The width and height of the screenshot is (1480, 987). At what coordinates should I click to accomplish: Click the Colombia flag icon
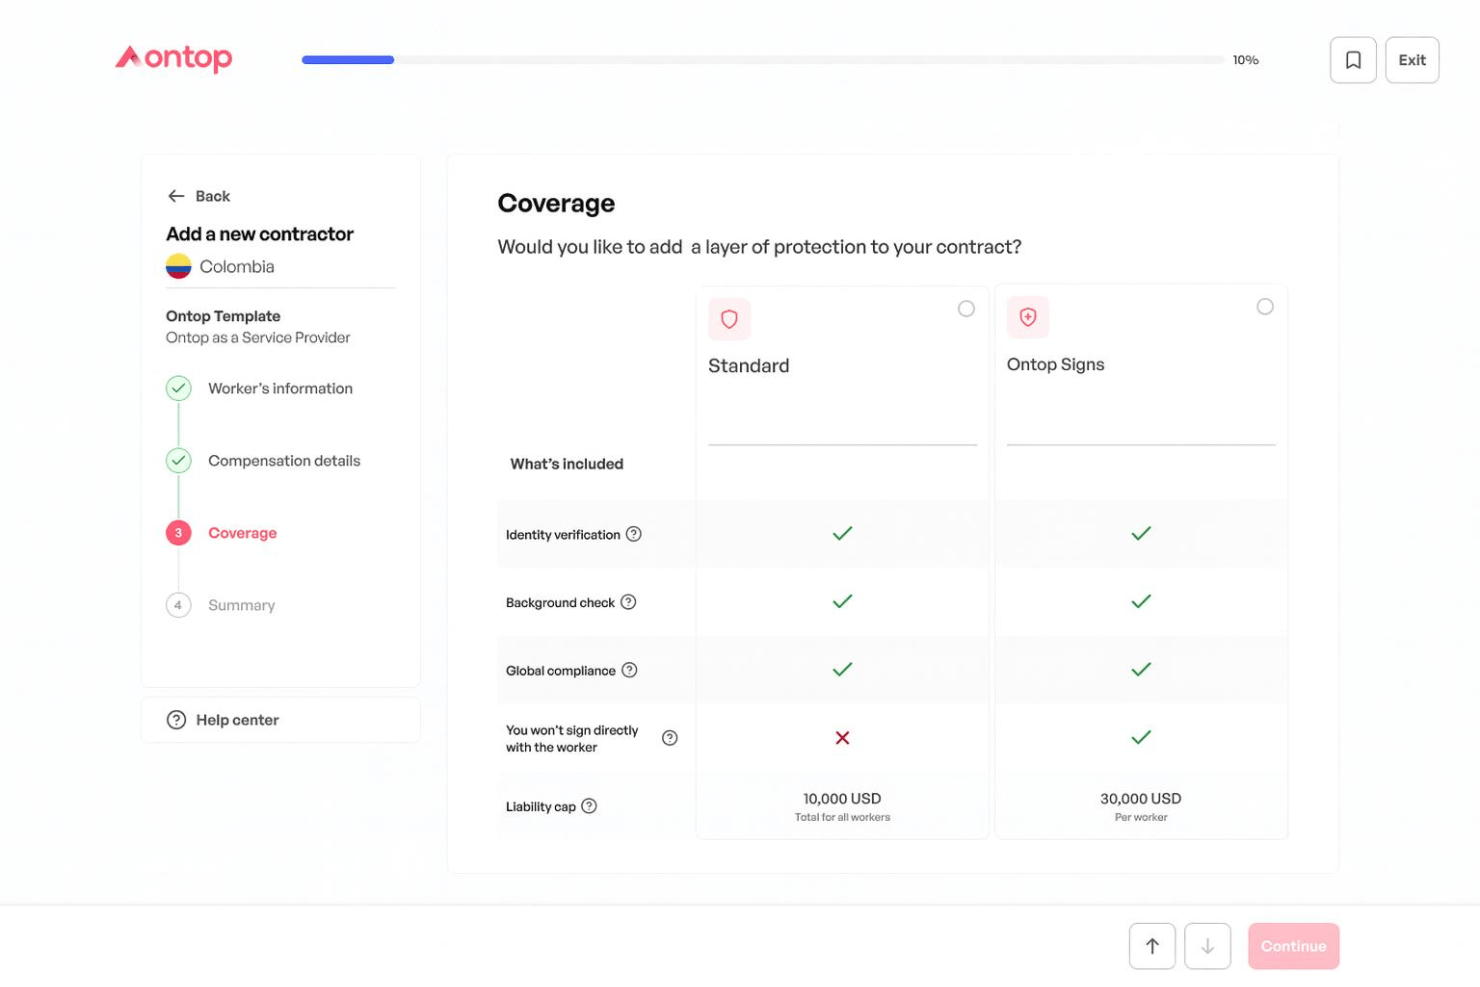[178, 266]
